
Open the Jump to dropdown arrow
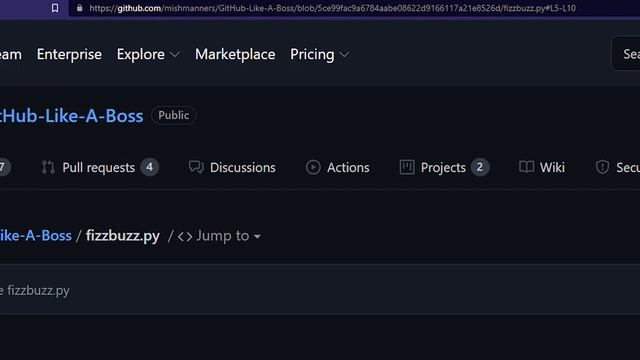pos(257,236)
